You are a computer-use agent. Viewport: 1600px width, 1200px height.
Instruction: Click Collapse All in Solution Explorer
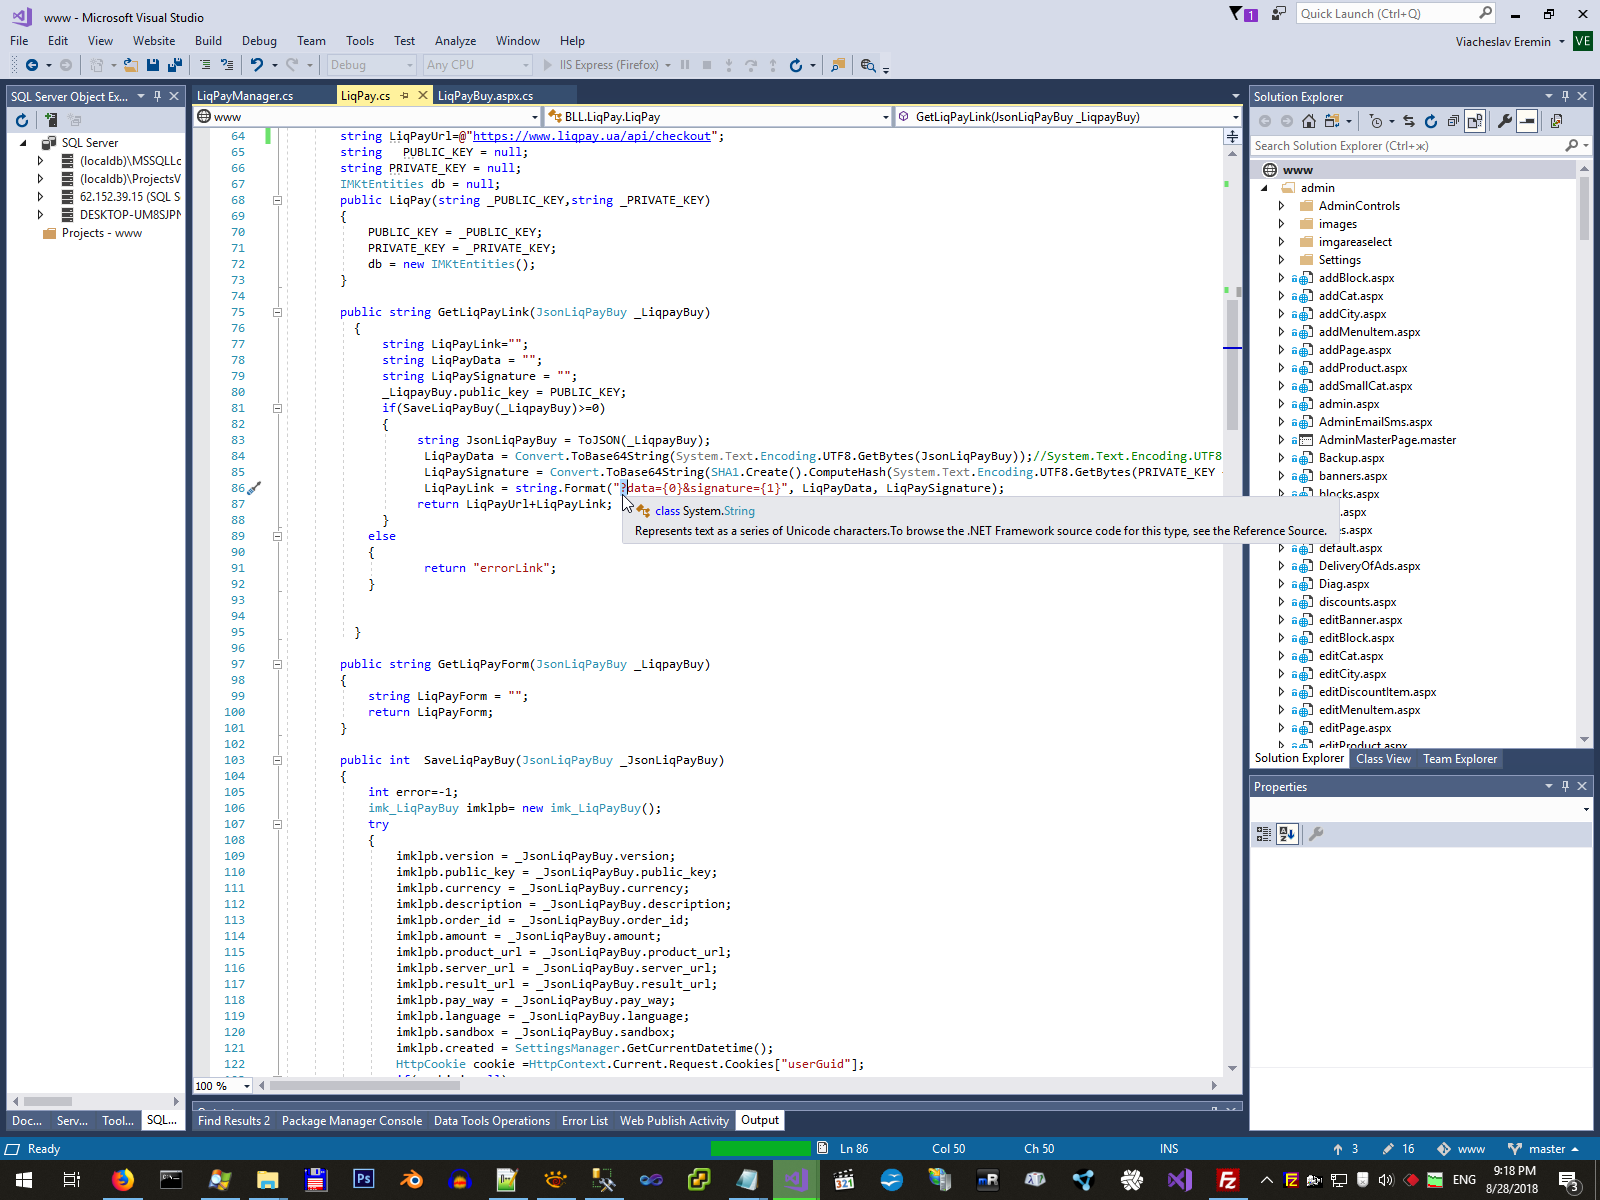(1453, 121)
